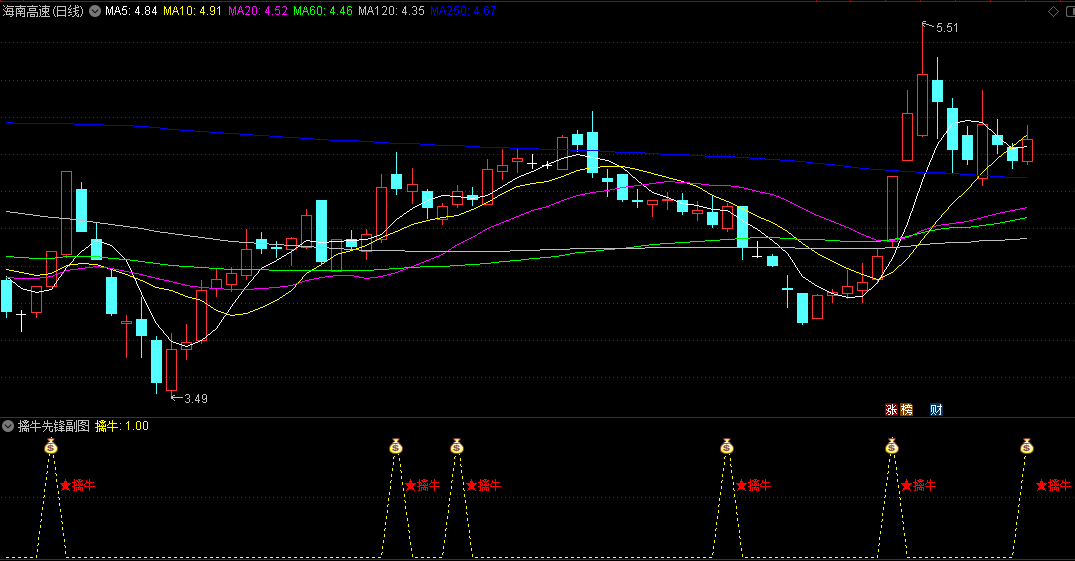Screen dimensions: 1075x561
Task: Open the 涨 info marker icon
Action: point(891,409)
